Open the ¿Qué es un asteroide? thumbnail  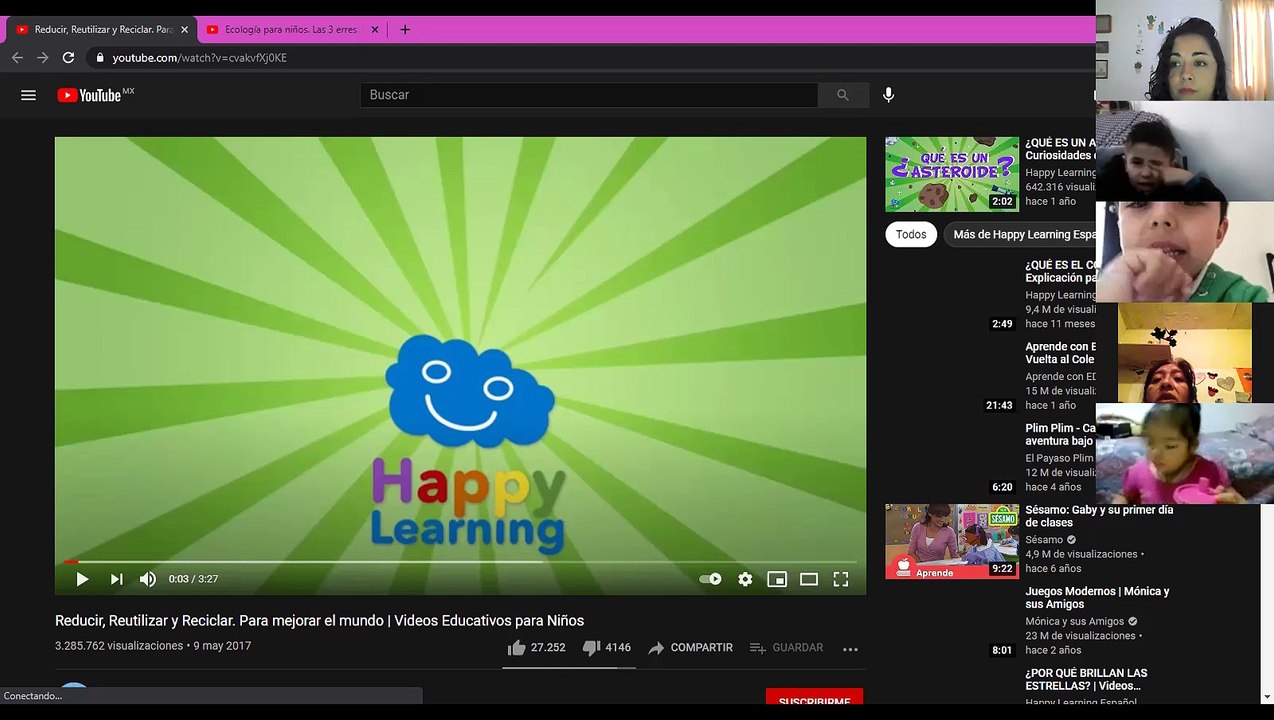click(952, 174)
